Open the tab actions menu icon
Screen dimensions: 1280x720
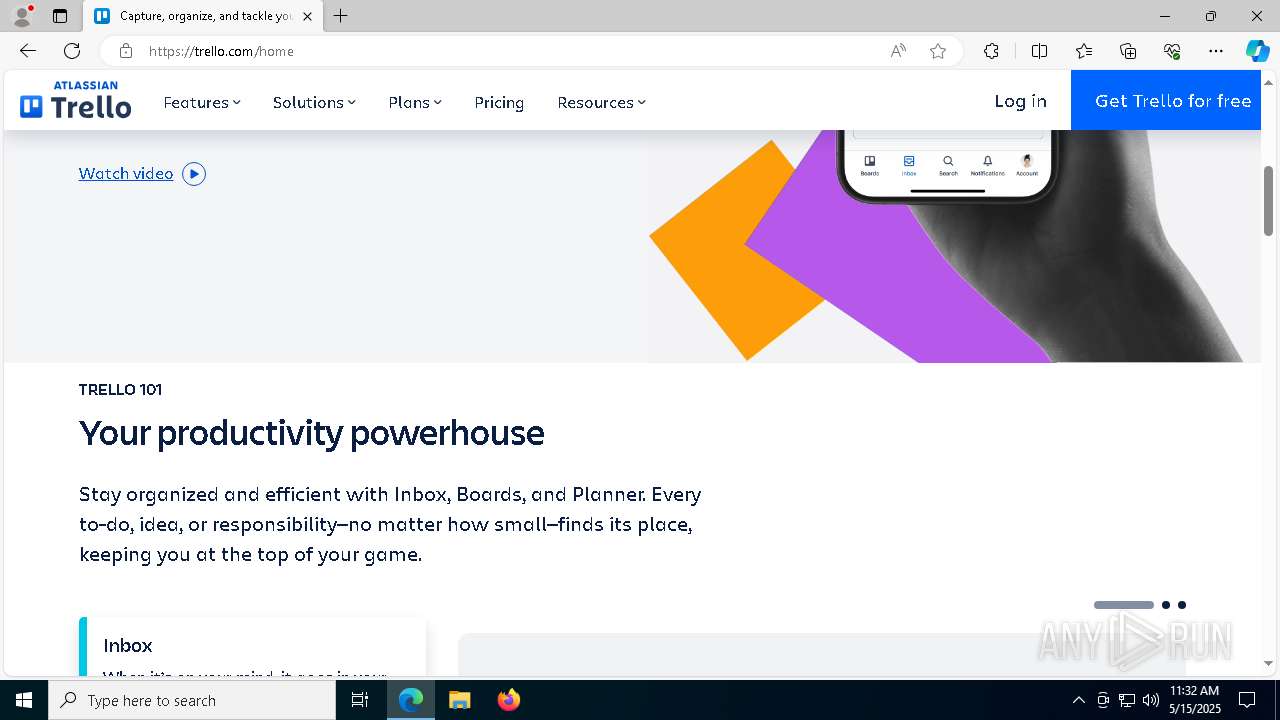click(60, 16)
